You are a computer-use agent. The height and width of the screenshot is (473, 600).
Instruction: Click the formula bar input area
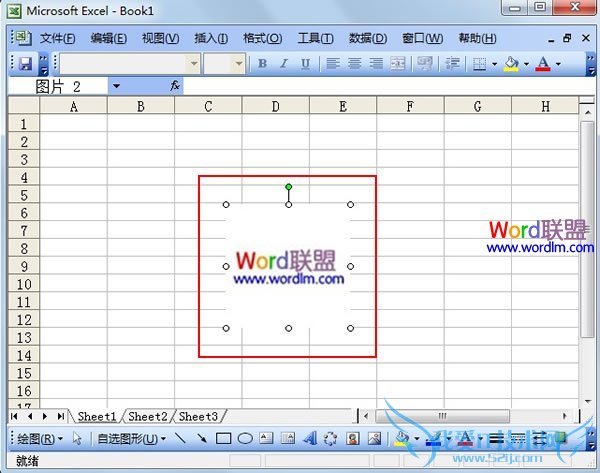coord(389,86)
